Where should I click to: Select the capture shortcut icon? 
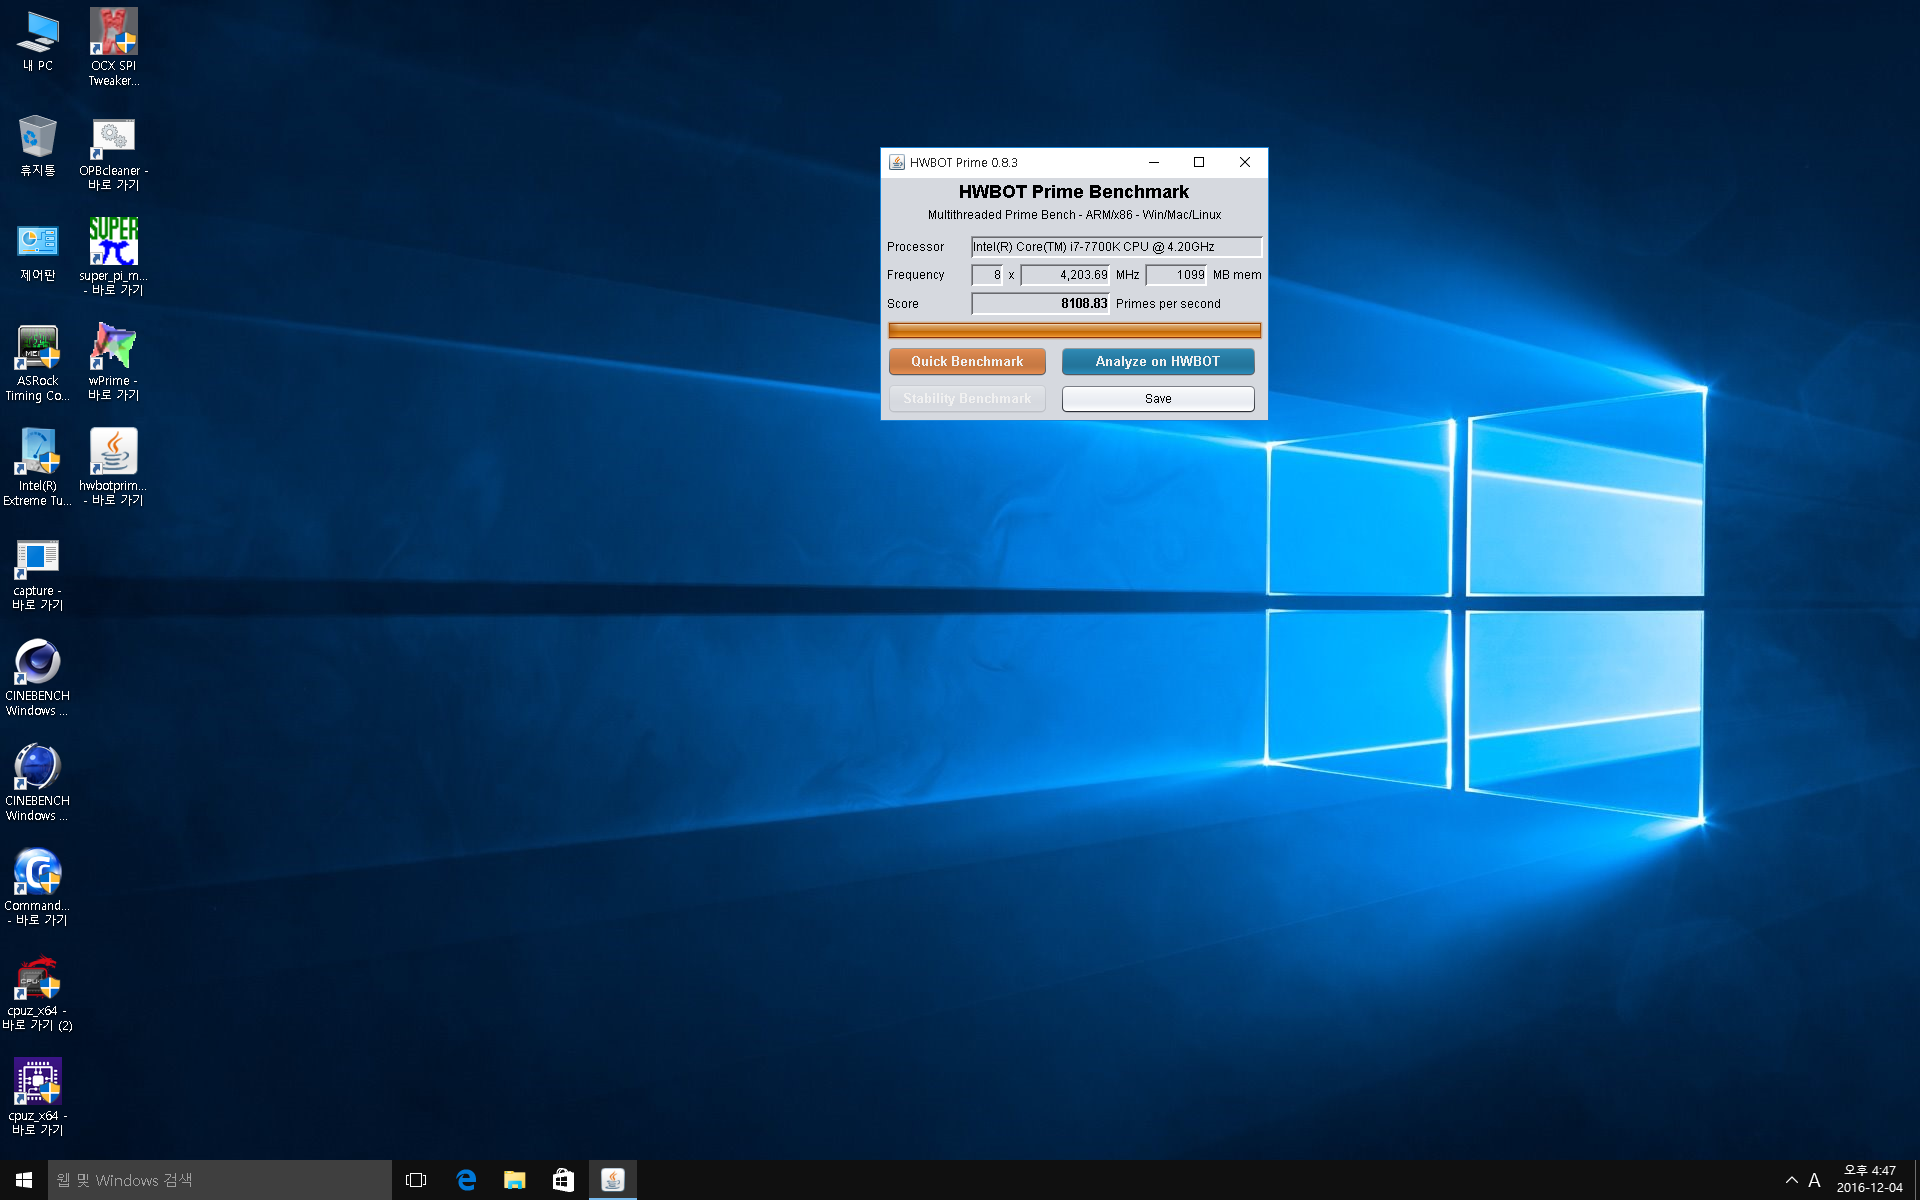[38, 573]
